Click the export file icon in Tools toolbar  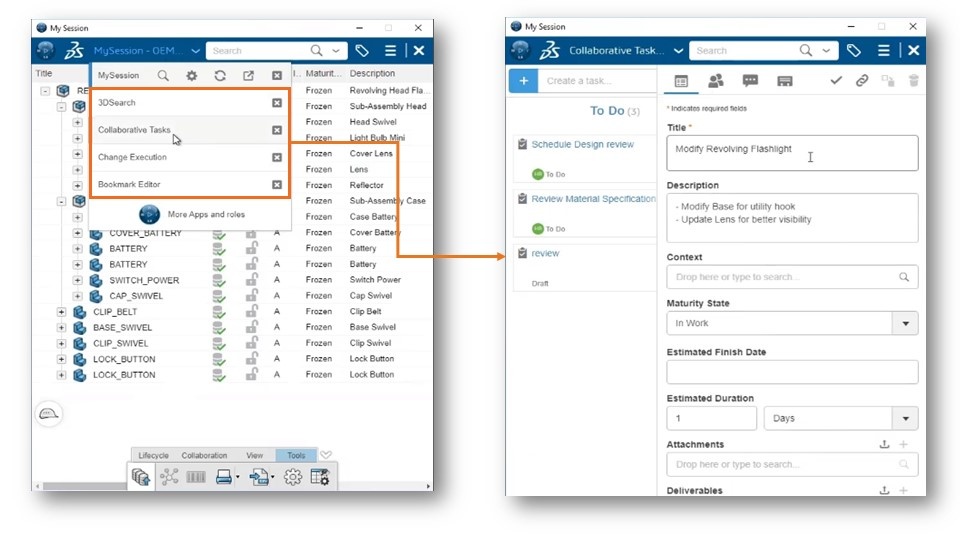[259, 476]
